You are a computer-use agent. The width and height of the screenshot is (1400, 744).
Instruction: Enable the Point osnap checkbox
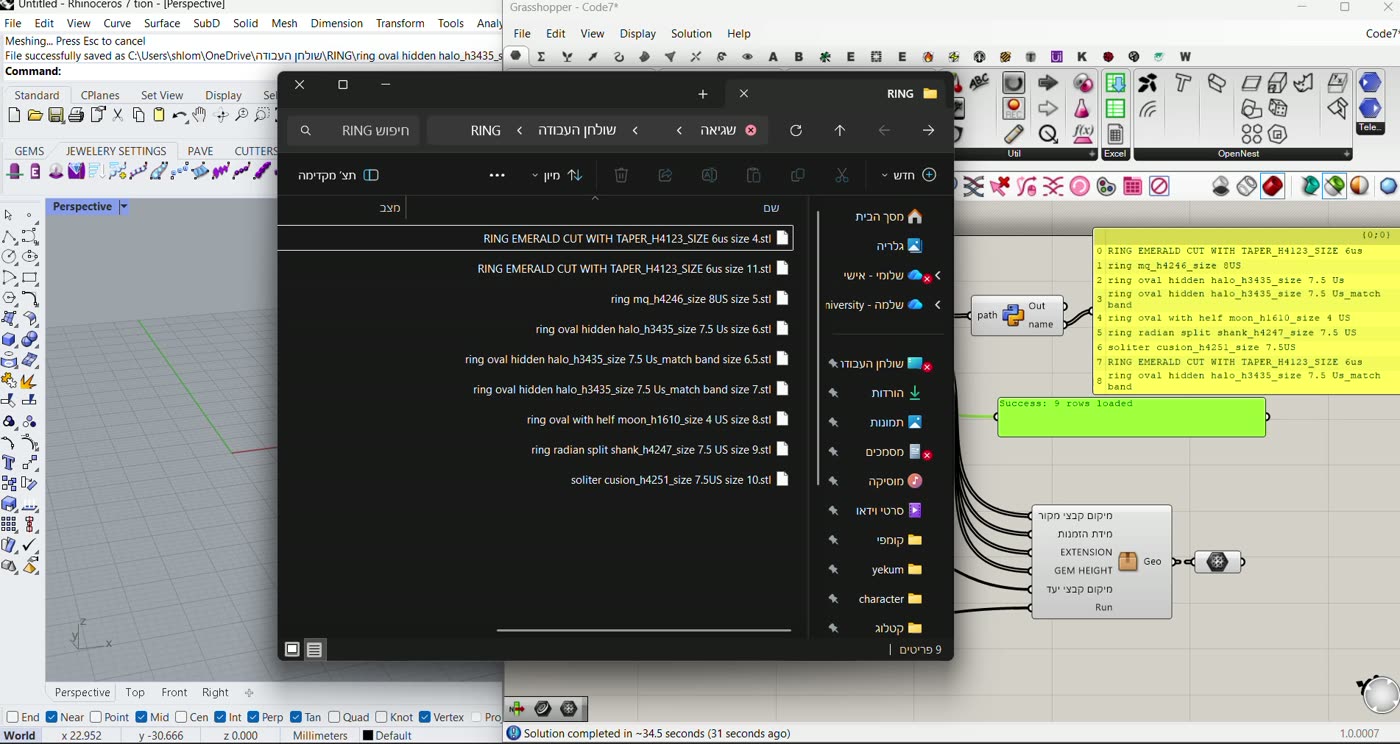pyautogui.click(x=96, y=717)
